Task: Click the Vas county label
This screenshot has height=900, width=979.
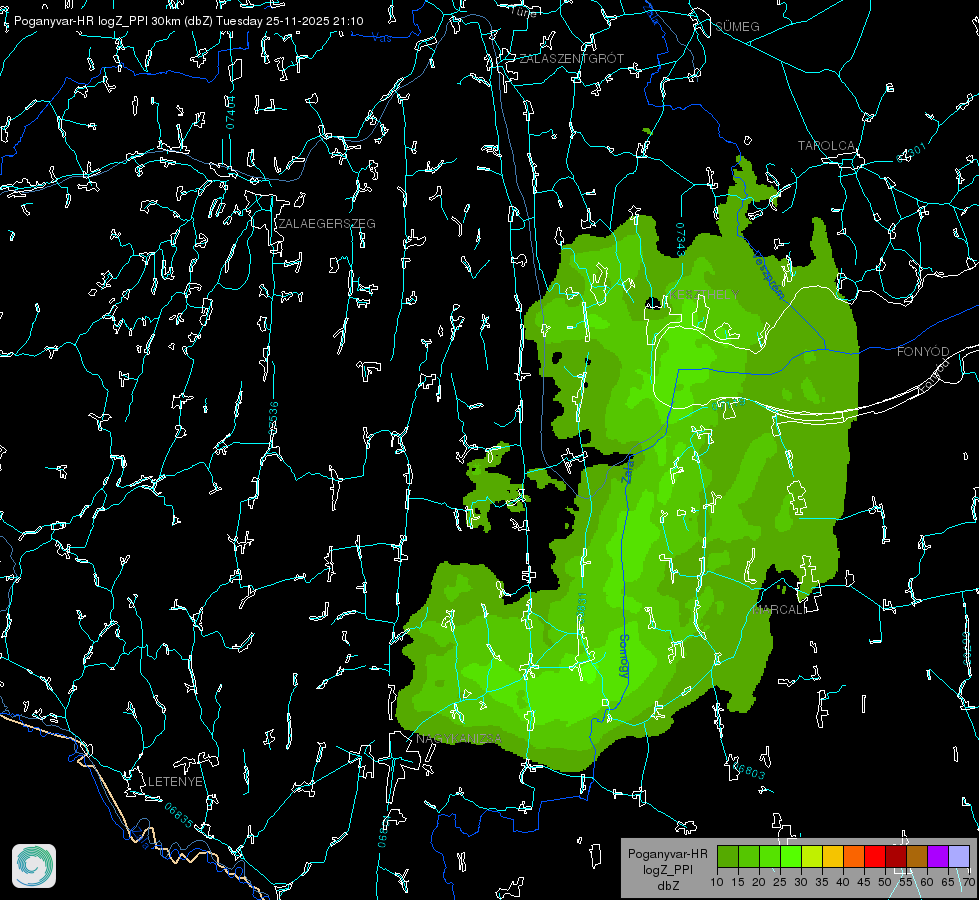Action: (381, 39)
